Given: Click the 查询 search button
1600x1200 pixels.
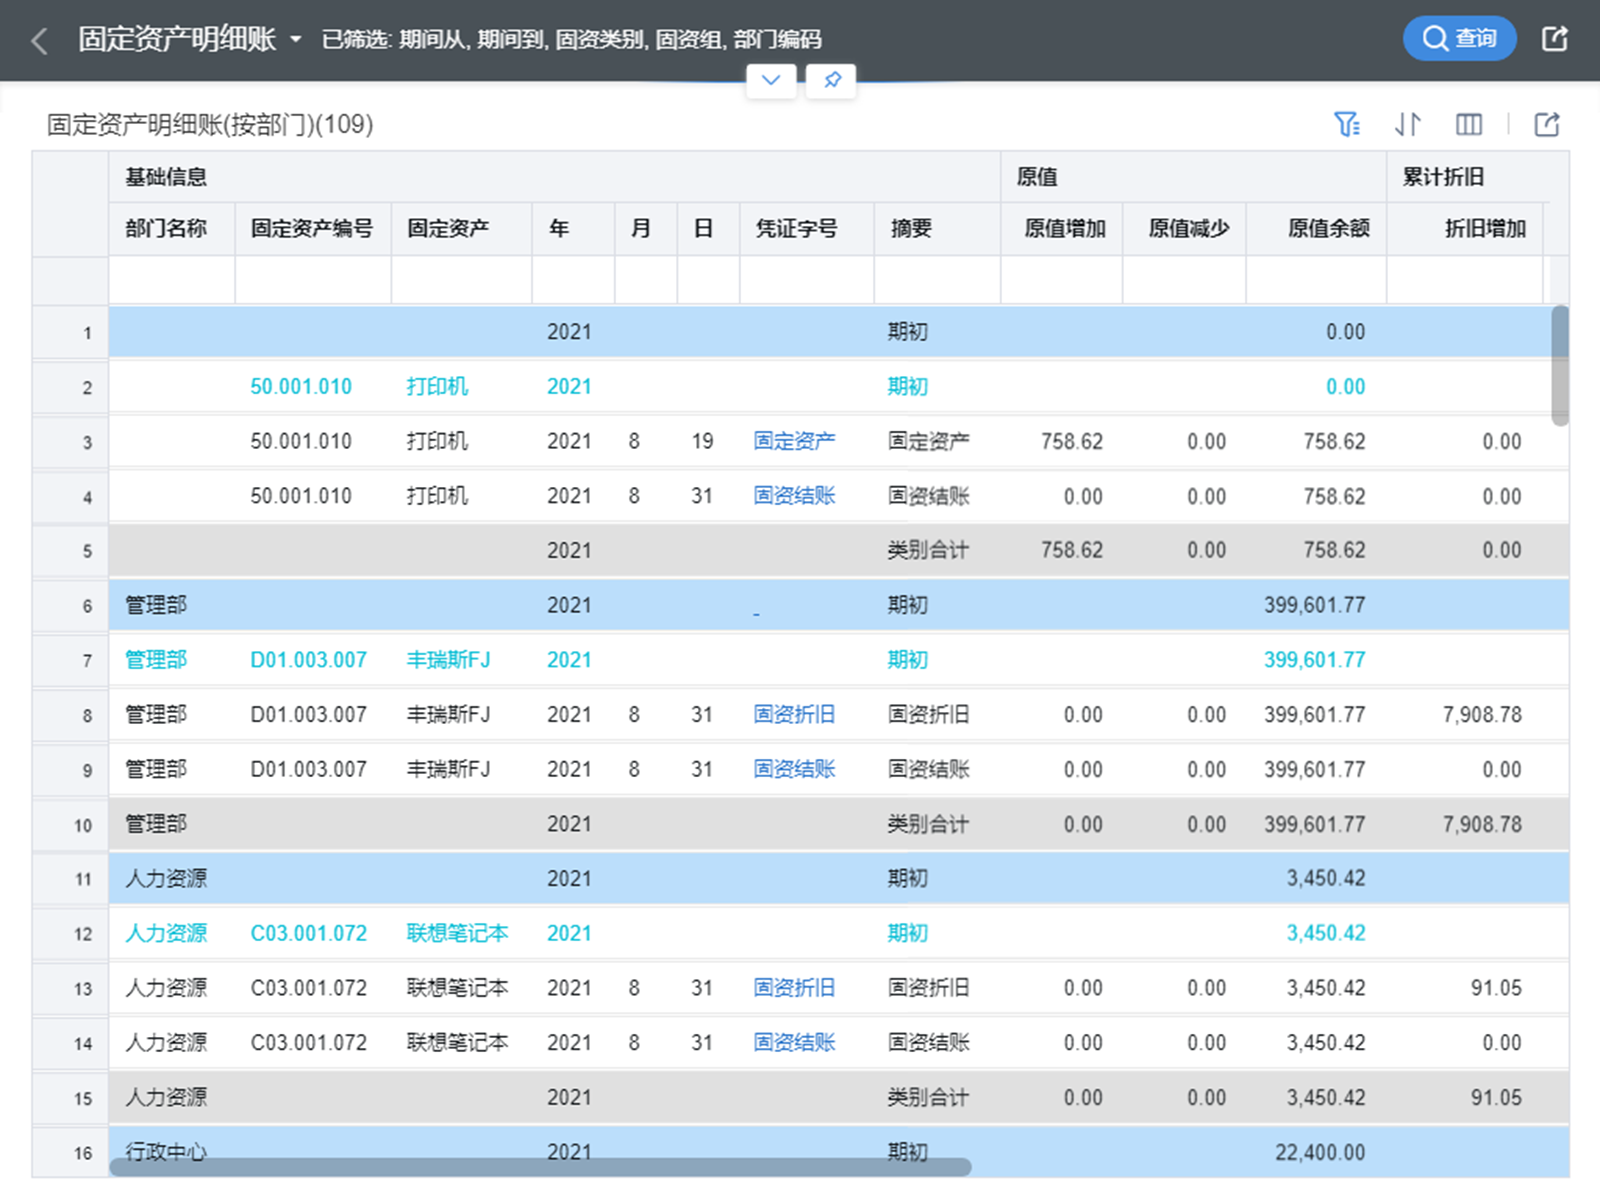Looking at the screenshot, I should (x=1459, y=38).
